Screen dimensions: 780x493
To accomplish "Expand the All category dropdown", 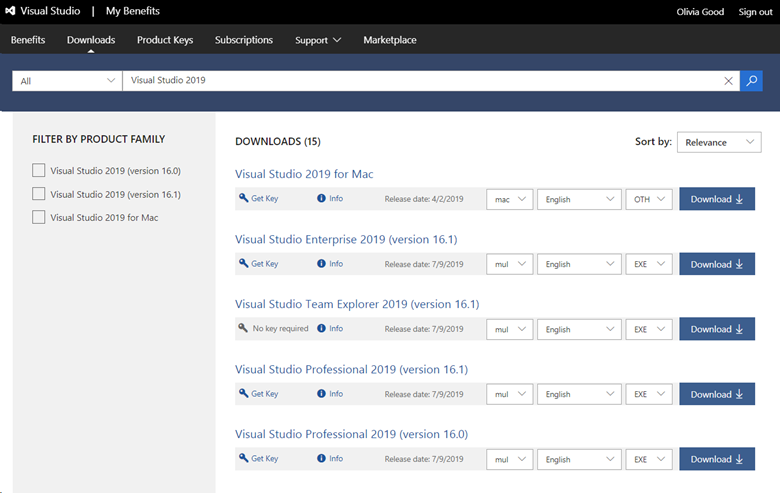I will coord(66,81).
